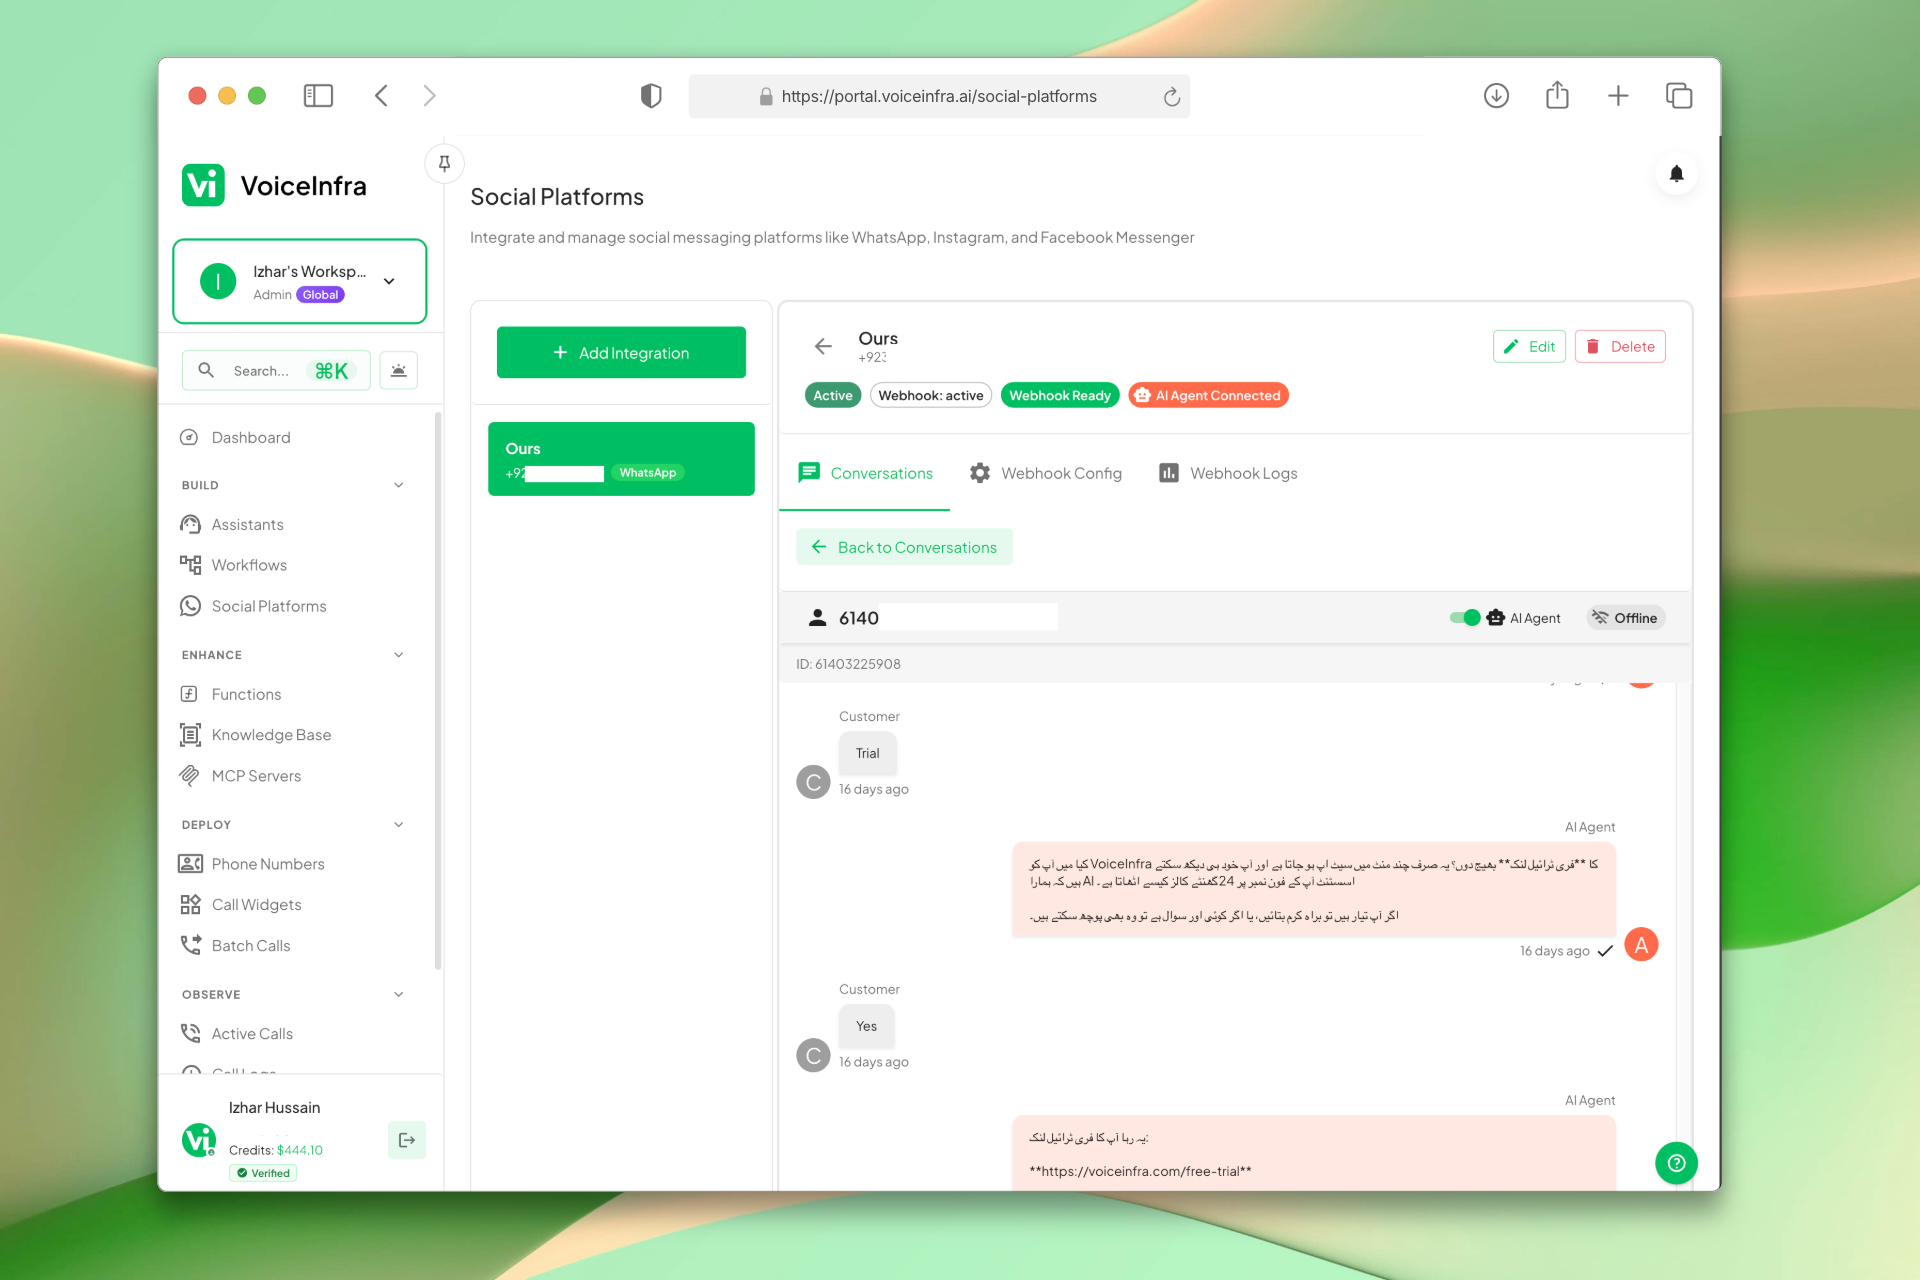The width and height of the screenshot is (1920, 1280).
Task: Click the customer 'Trial' message bubble
Action: pyautogui.click(x=868, y=754)
